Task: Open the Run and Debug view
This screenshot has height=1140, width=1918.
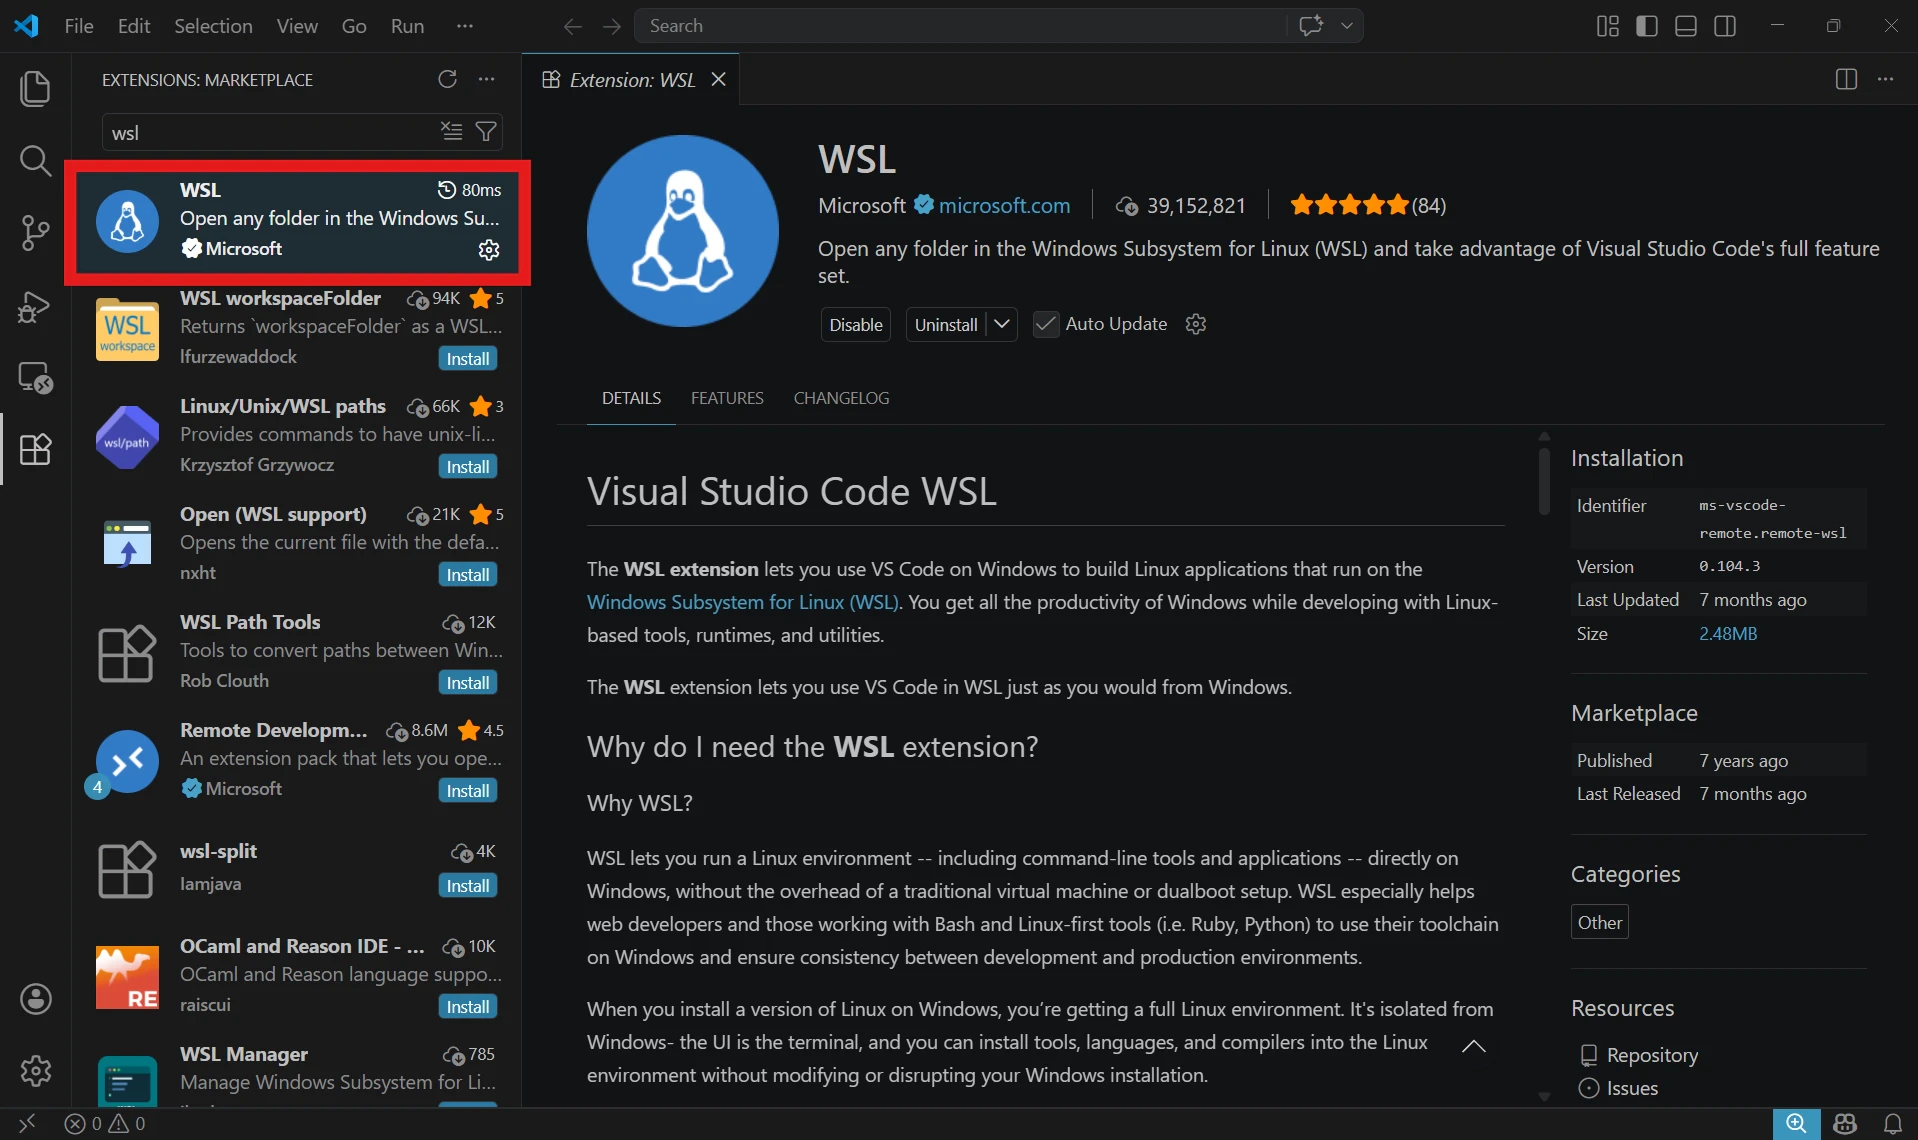Action: (x=35, y=306)
